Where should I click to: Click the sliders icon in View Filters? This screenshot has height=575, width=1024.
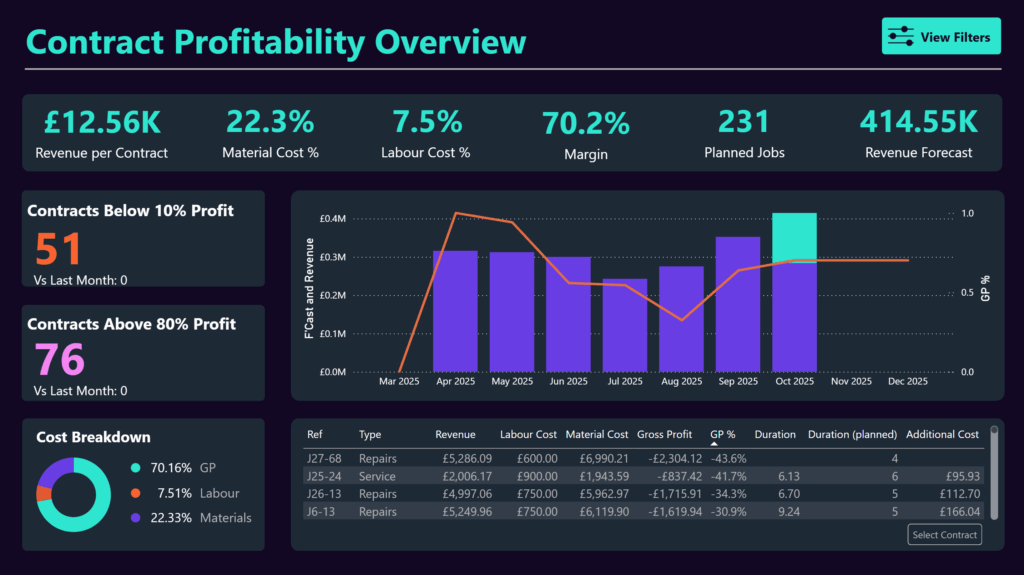click(901, 37)
